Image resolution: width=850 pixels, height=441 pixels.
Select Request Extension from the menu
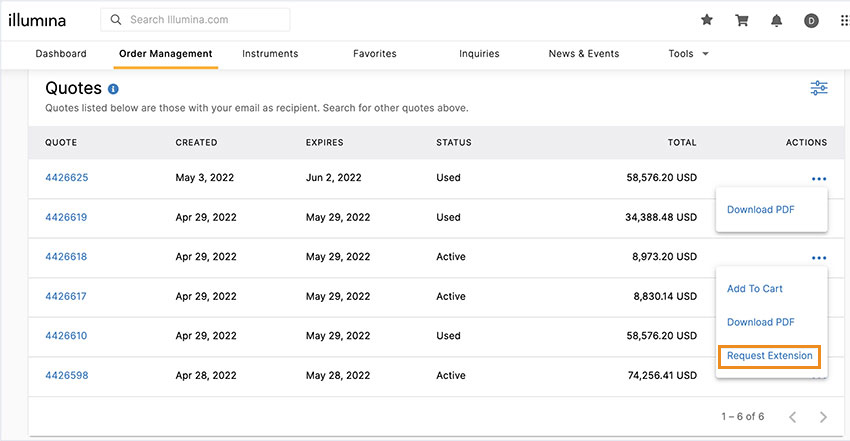tap(770, 356)
